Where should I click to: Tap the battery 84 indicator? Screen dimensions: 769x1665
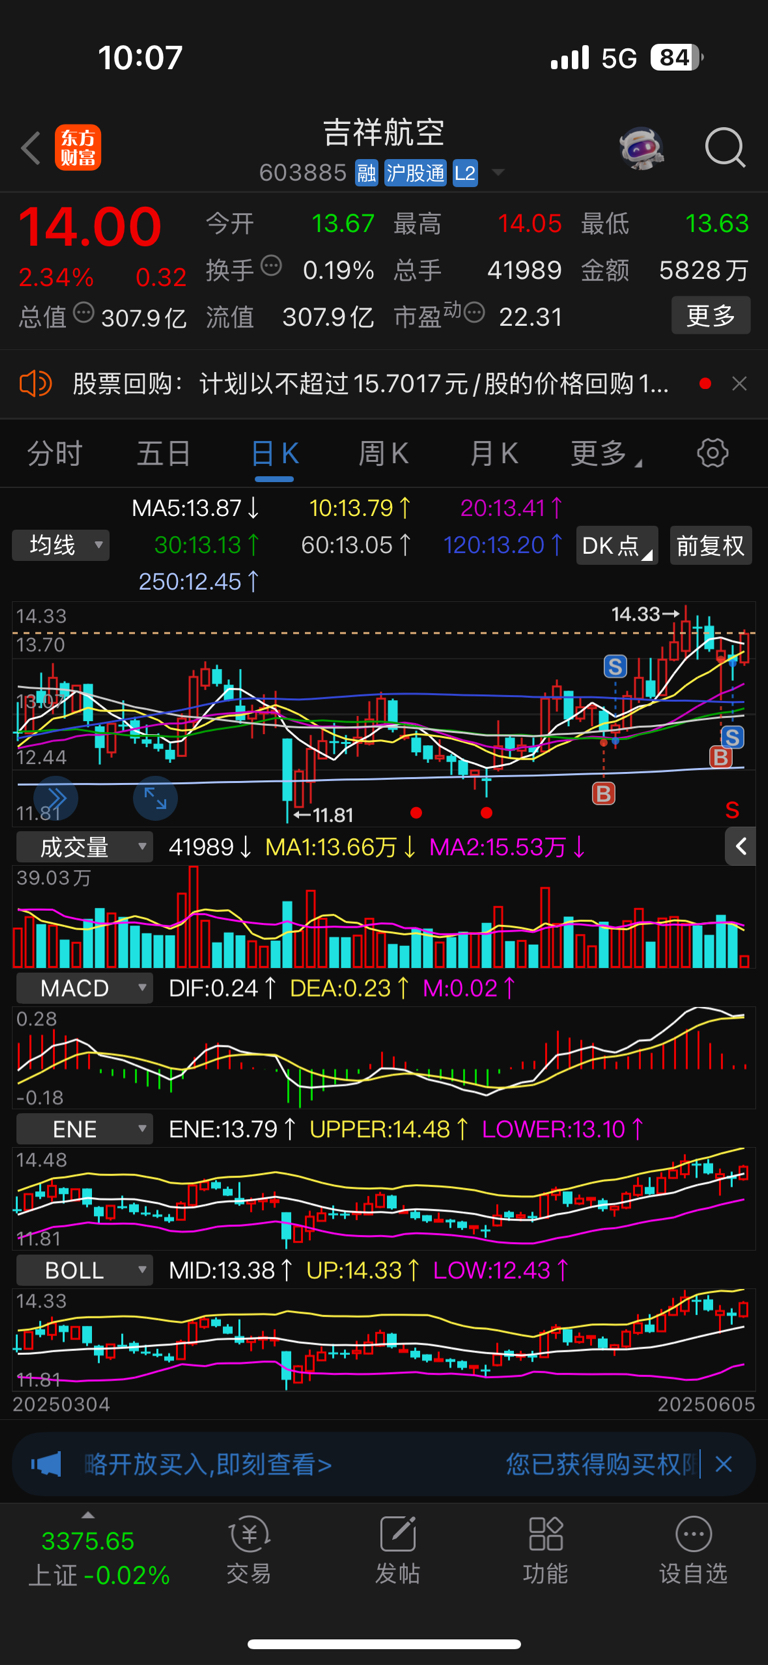677,58
